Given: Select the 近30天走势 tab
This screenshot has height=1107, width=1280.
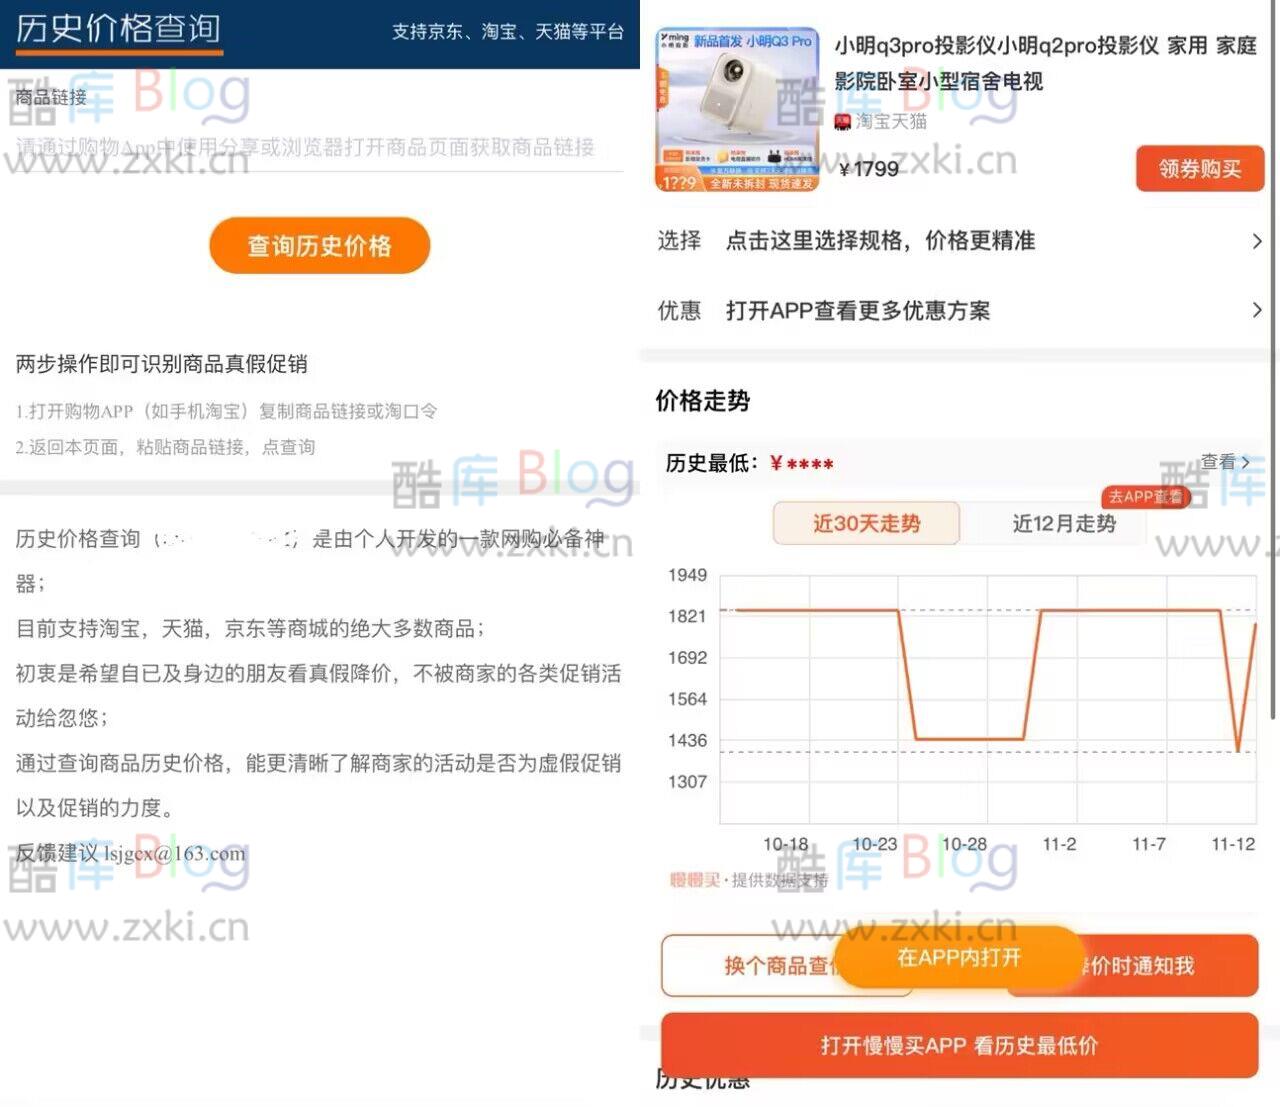Looking at the screenshot, I should [x=866, y=524].
